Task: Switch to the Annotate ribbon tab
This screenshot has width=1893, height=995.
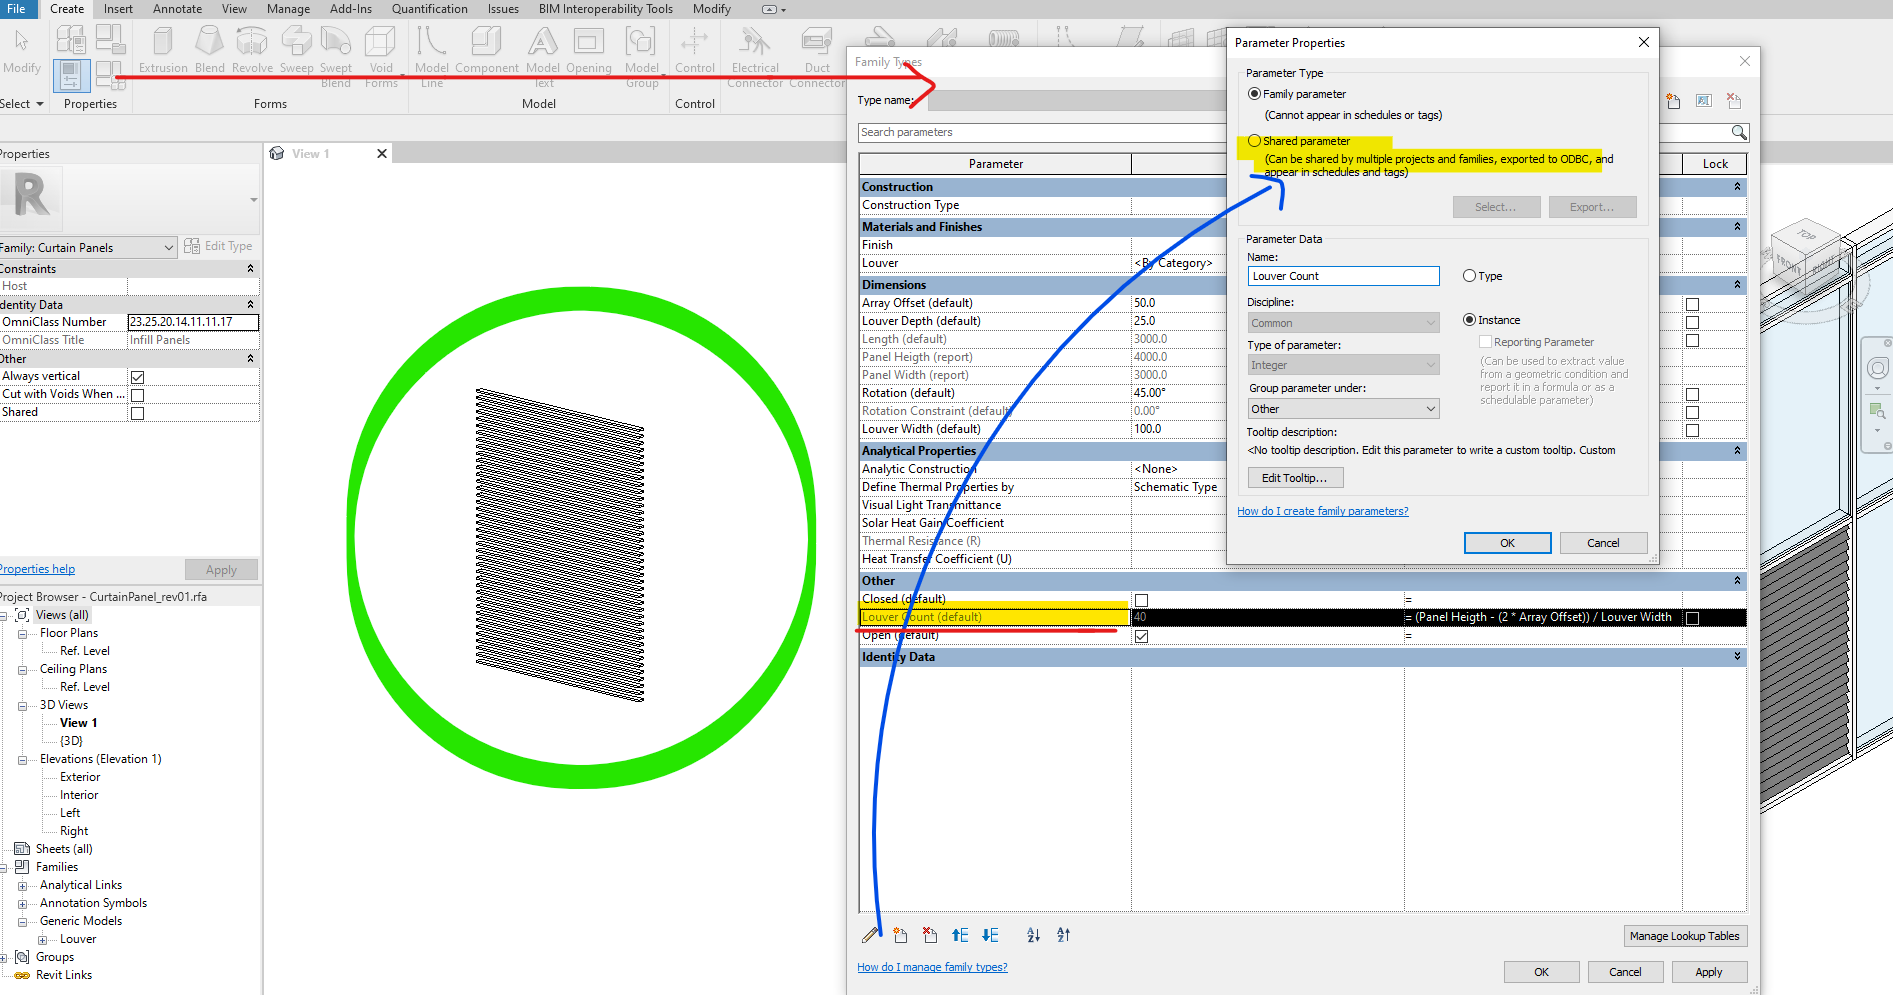Action: [177, 9]
